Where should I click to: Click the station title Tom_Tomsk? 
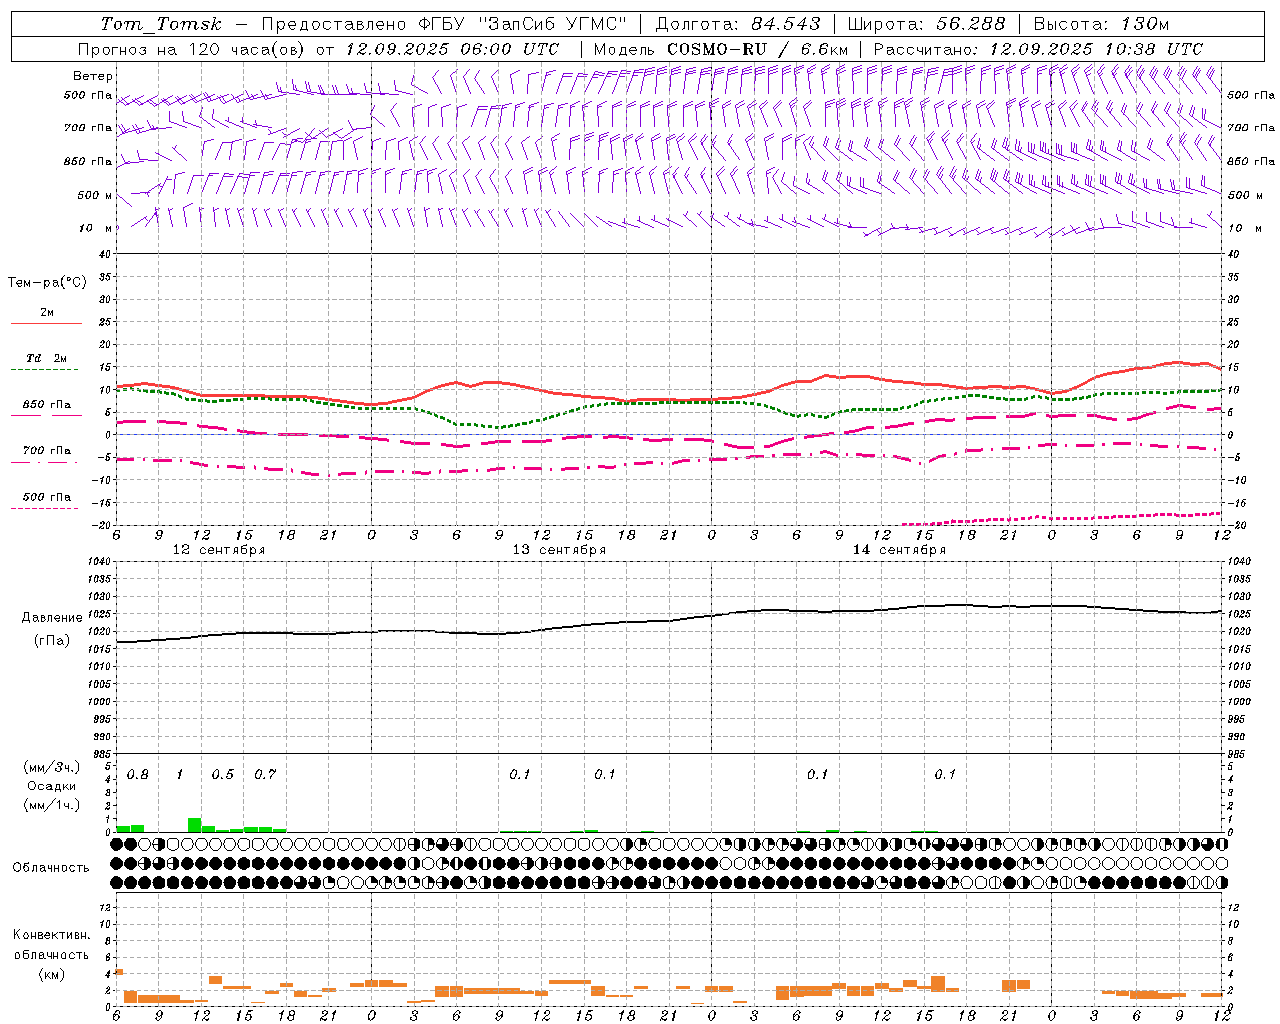(x=160, y=24)
